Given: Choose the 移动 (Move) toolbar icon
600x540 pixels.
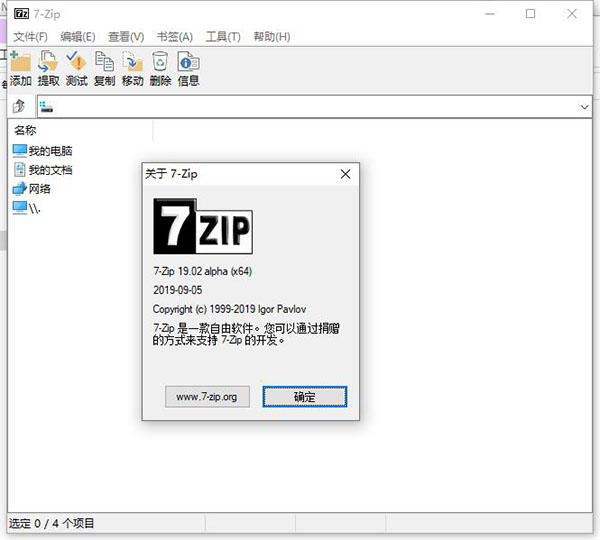Looking at the screenshot, I should click(x=132, y=61).
